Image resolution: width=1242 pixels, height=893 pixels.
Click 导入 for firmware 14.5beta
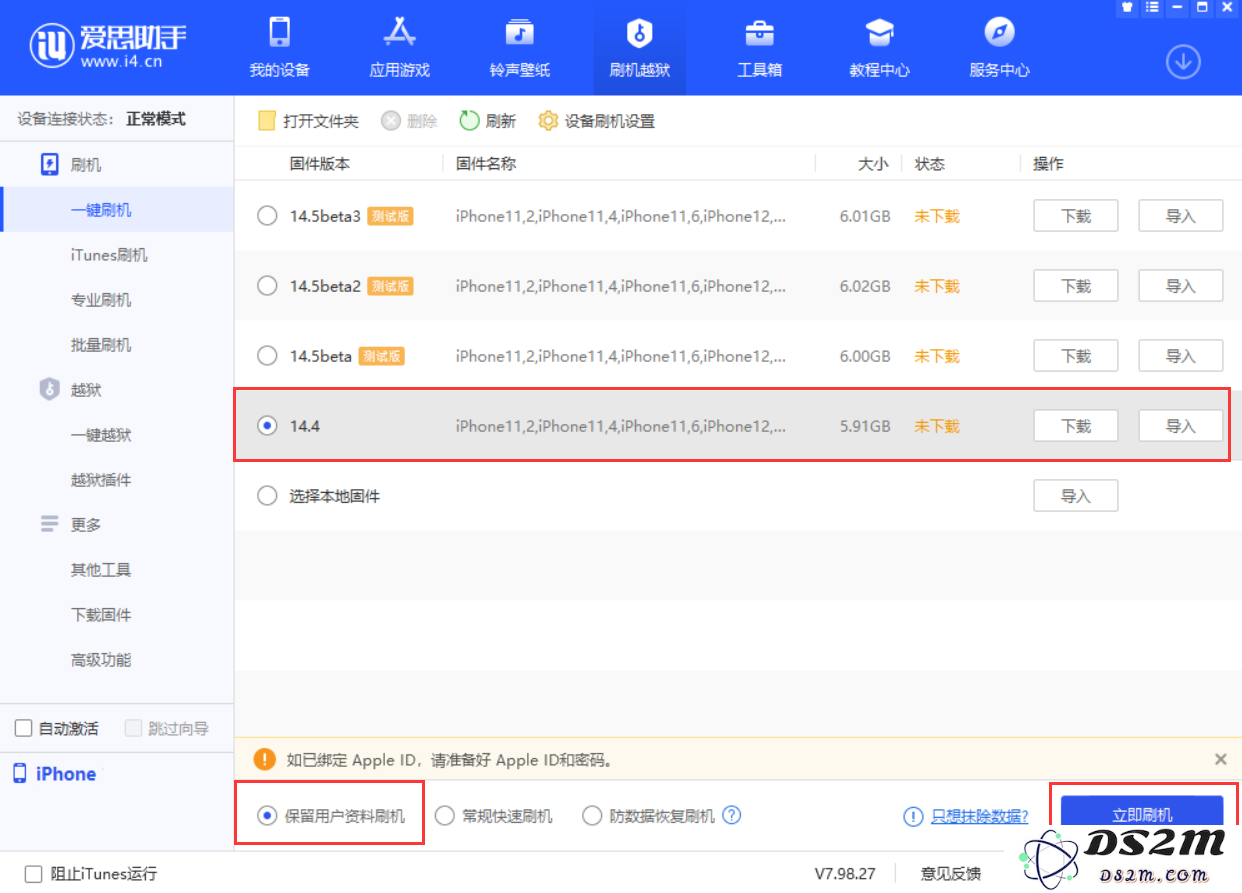point(1181,356)
